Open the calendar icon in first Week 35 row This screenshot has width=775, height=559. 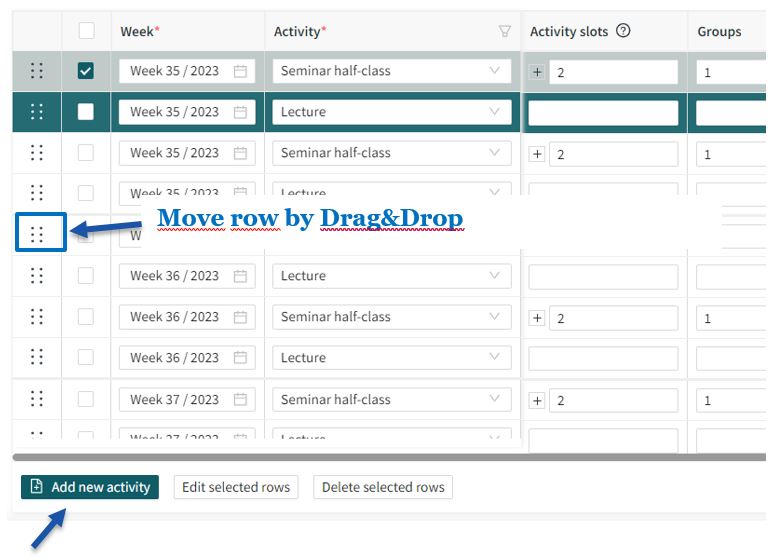coord(240,71)
